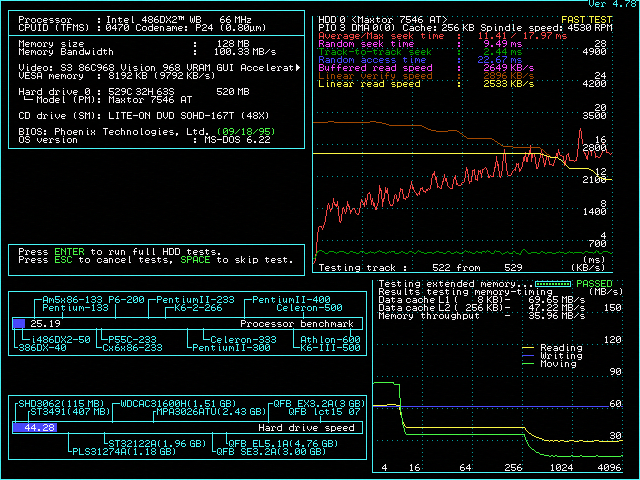Click the WDCAC31600H(1.51 GB) reference drive
Screen dimensions: 640x480
178,404
